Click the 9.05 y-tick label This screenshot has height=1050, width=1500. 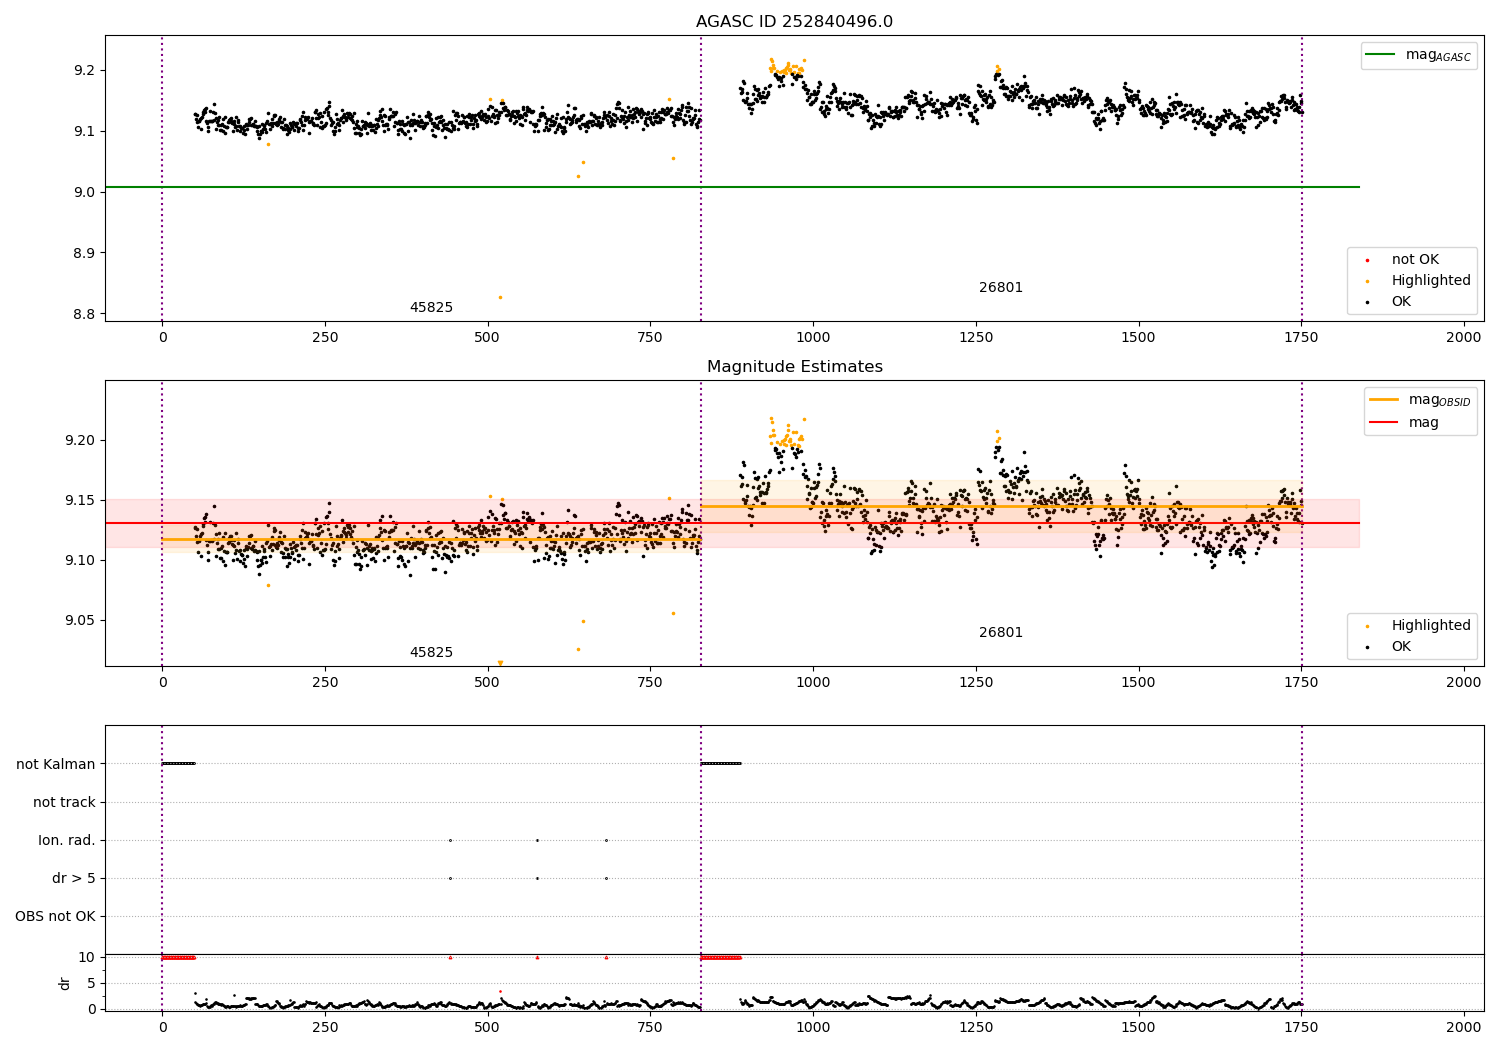tap(80, 621)
